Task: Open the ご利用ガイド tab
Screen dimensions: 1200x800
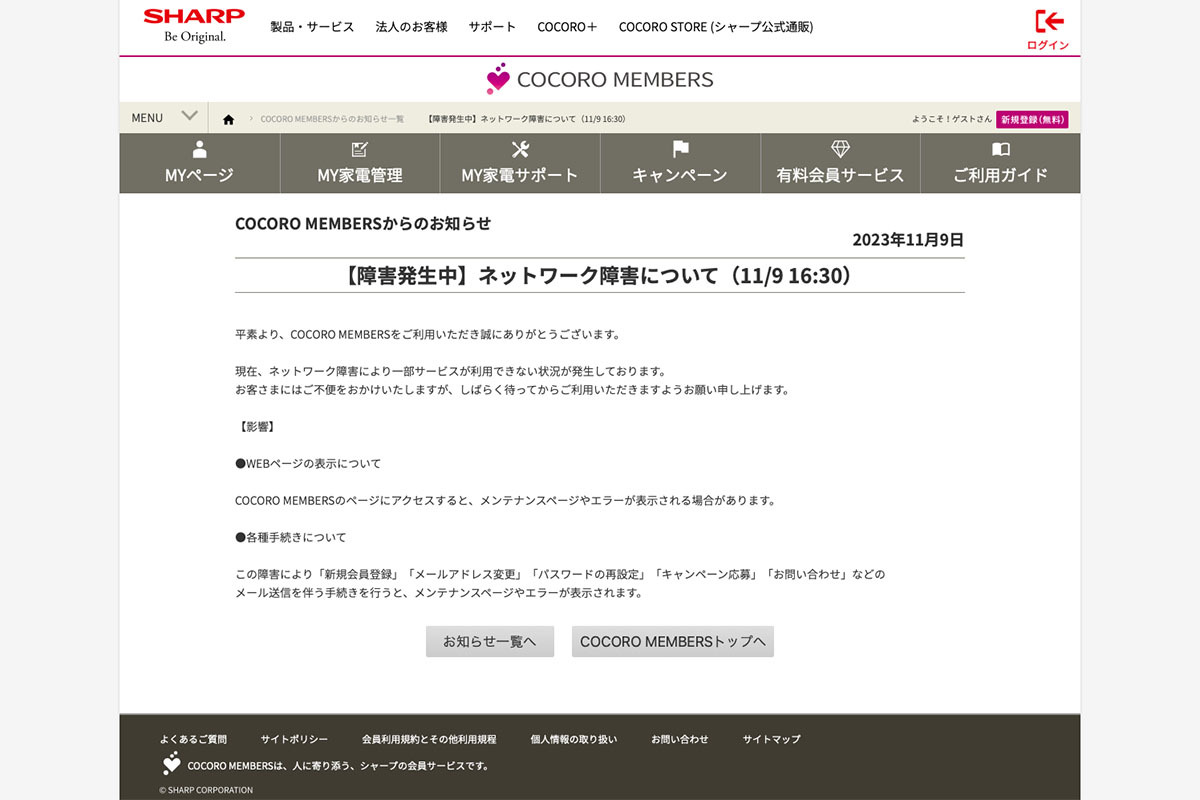Action: pos(1000,163)
